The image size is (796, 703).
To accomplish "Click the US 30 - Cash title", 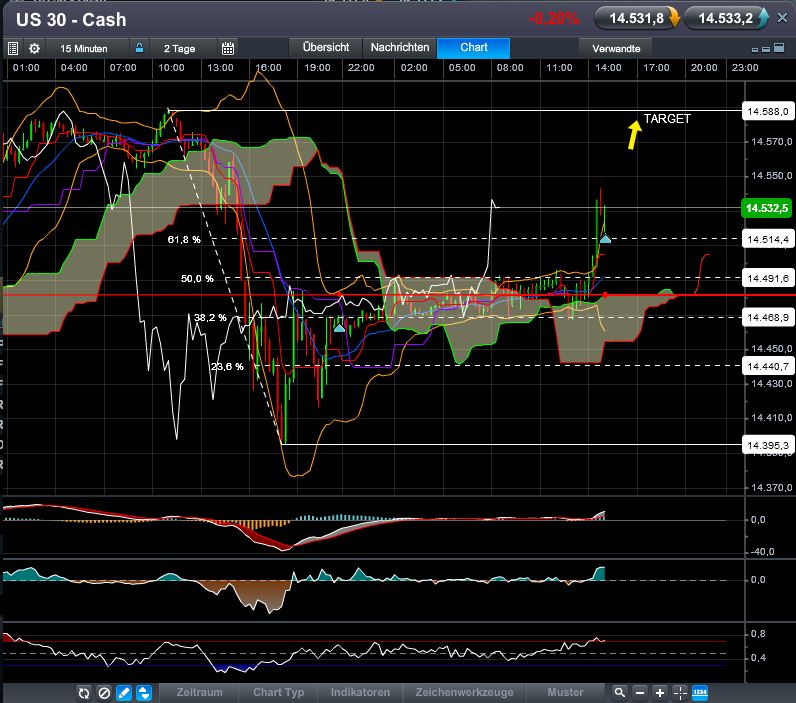I will (x=71, y=20).
